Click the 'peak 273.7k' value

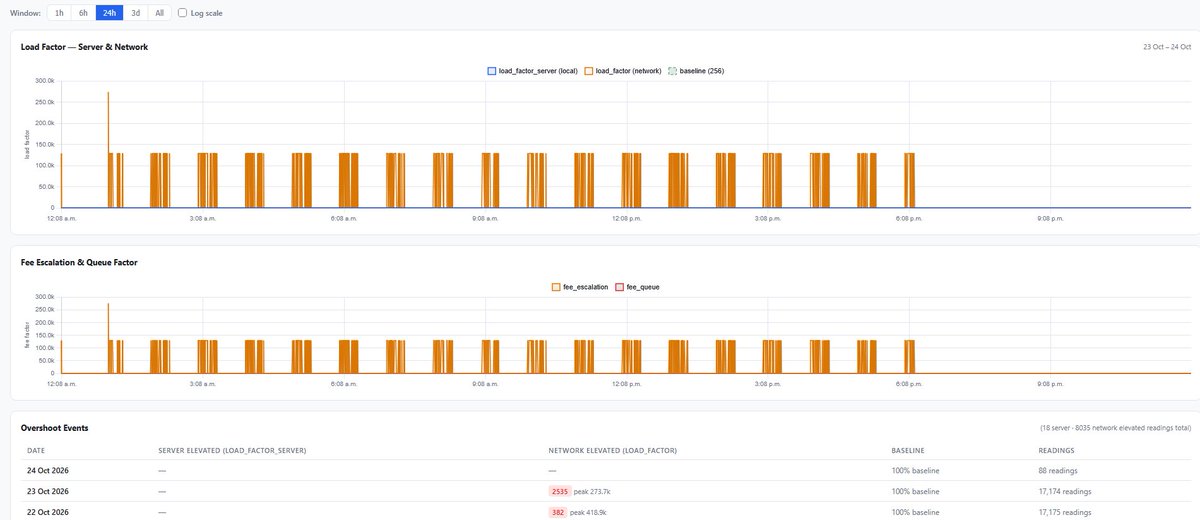(x=593, y=491)
